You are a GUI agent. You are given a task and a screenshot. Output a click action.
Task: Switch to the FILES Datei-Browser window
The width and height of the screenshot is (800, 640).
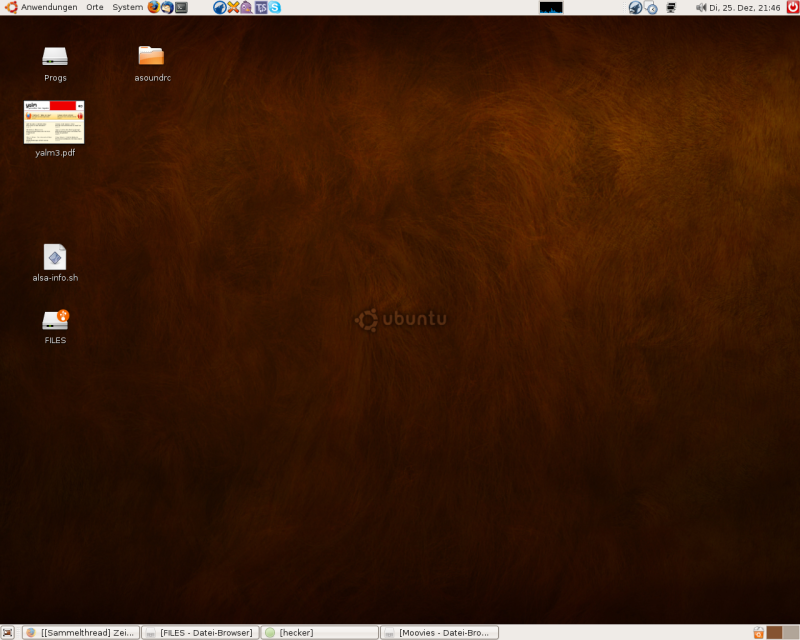(200, 632)
